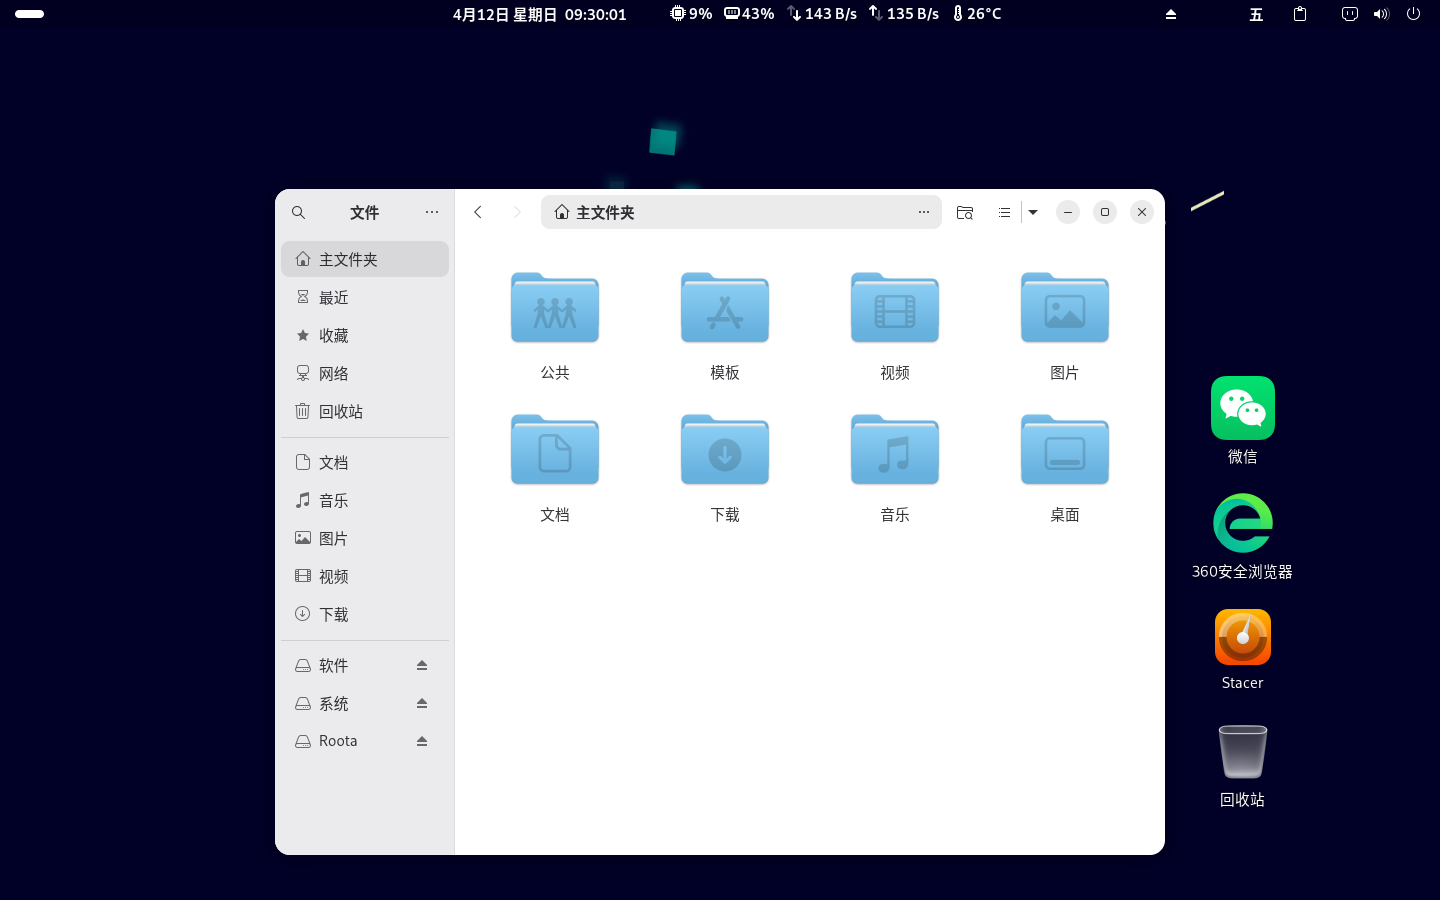Open the Files main menu (three dots)
Viewport: 1440px width, 900px height.
(432, 212)
